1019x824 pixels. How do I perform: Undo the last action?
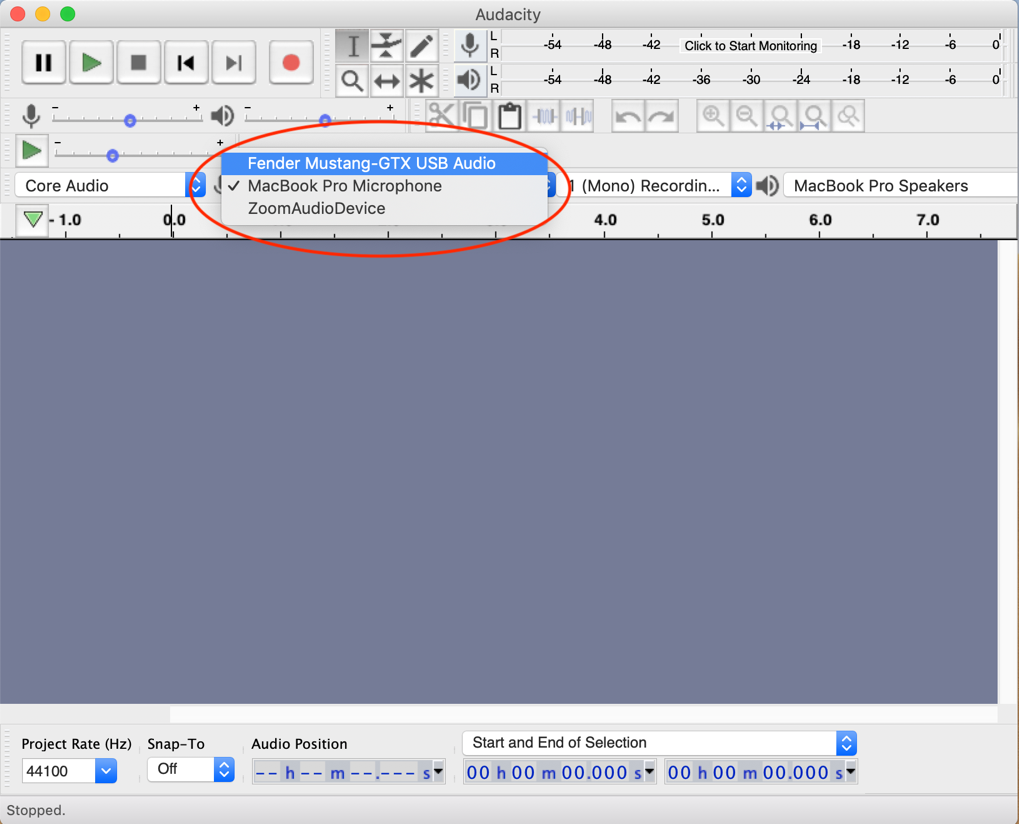click(x=628, y=116)
